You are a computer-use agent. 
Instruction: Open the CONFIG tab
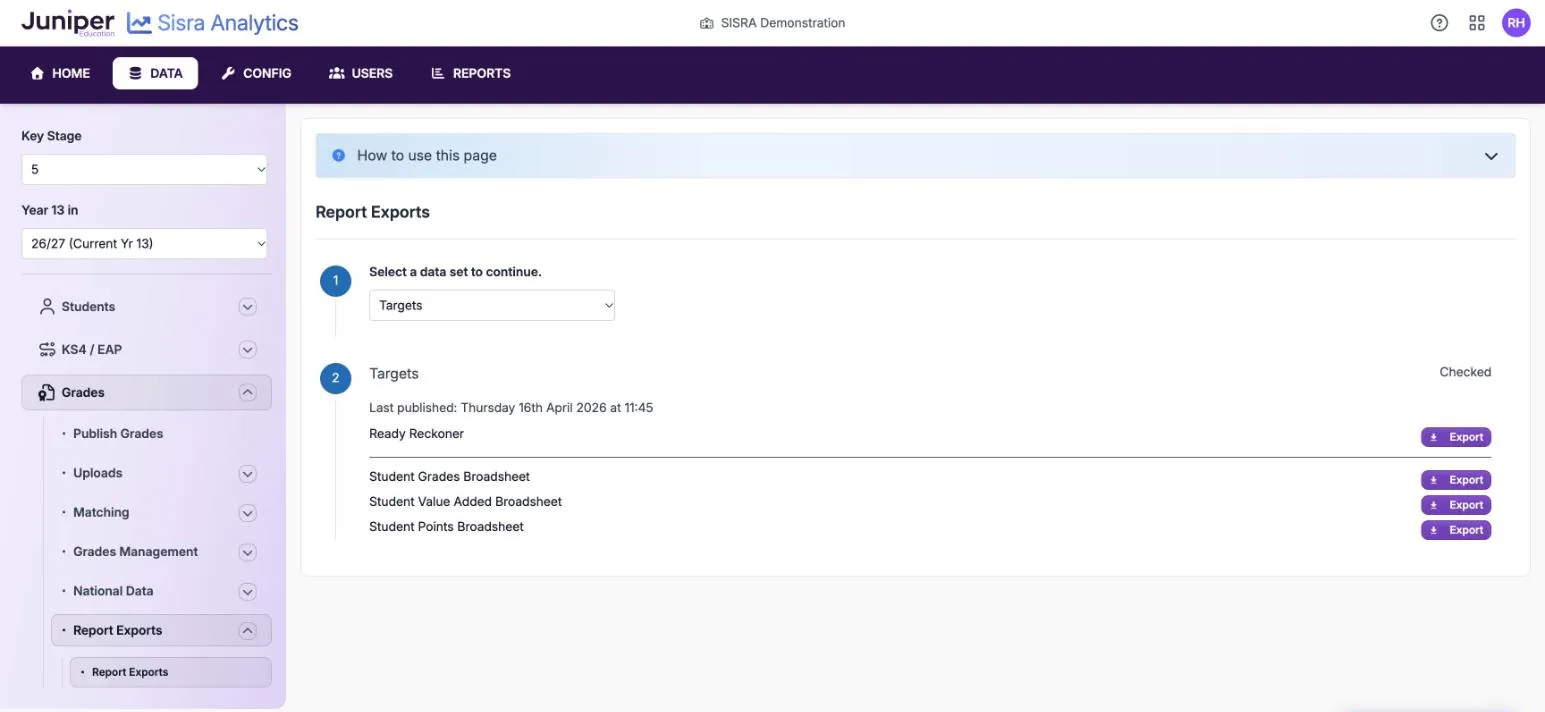click(256, 73)
